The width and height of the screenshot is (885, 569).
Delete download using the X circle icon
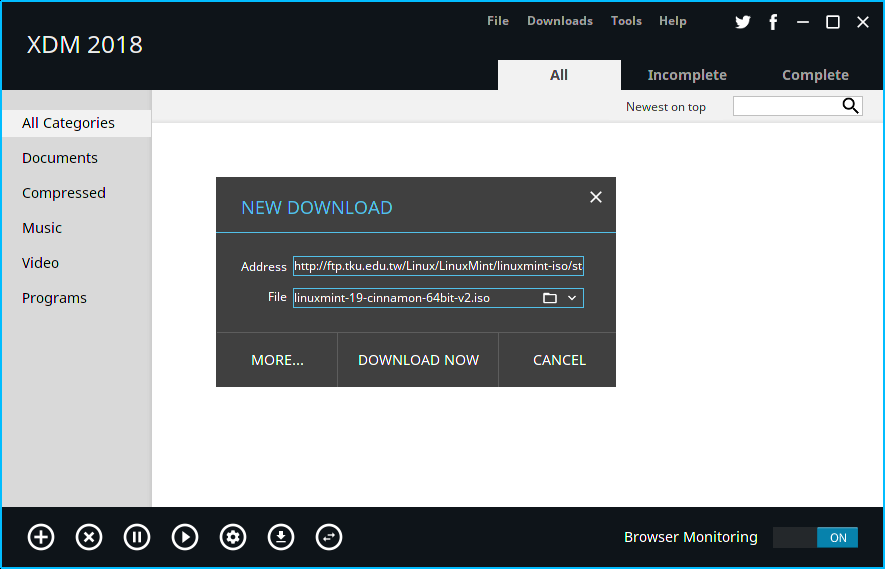coord(89,537)
